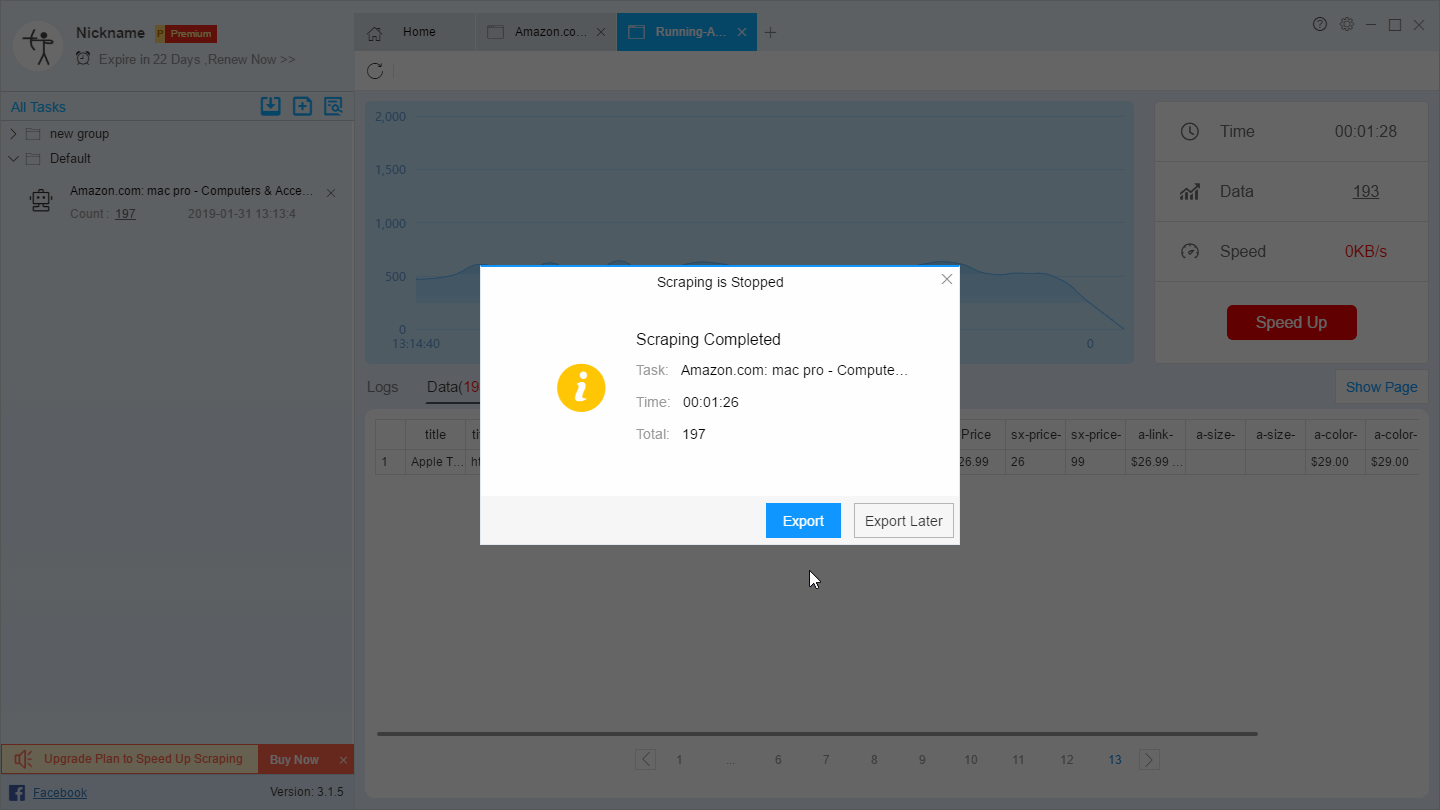The height and width of the screenshot is (810, 1440).
Task: Click the archer profile avatar
Action: [x=38, y=46]
